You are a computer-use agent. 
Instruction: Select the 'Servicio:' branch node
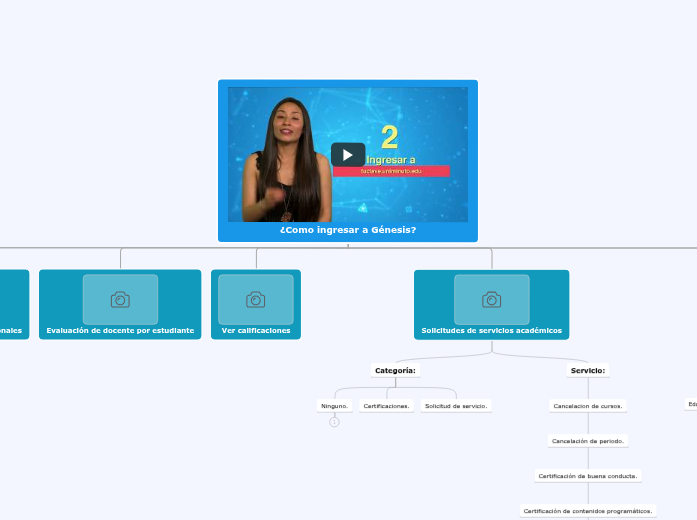click(x=588, y=370)
